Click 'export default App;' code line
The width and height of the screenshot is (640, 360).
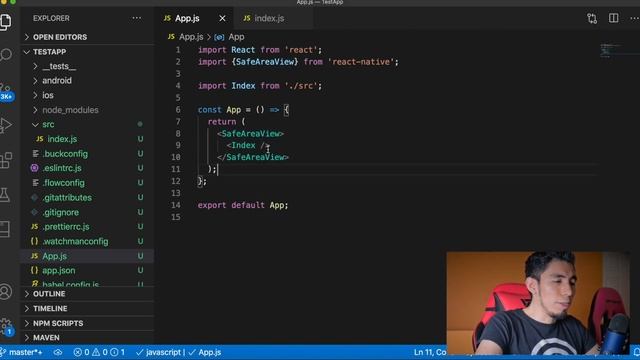(x=243, y=205)
